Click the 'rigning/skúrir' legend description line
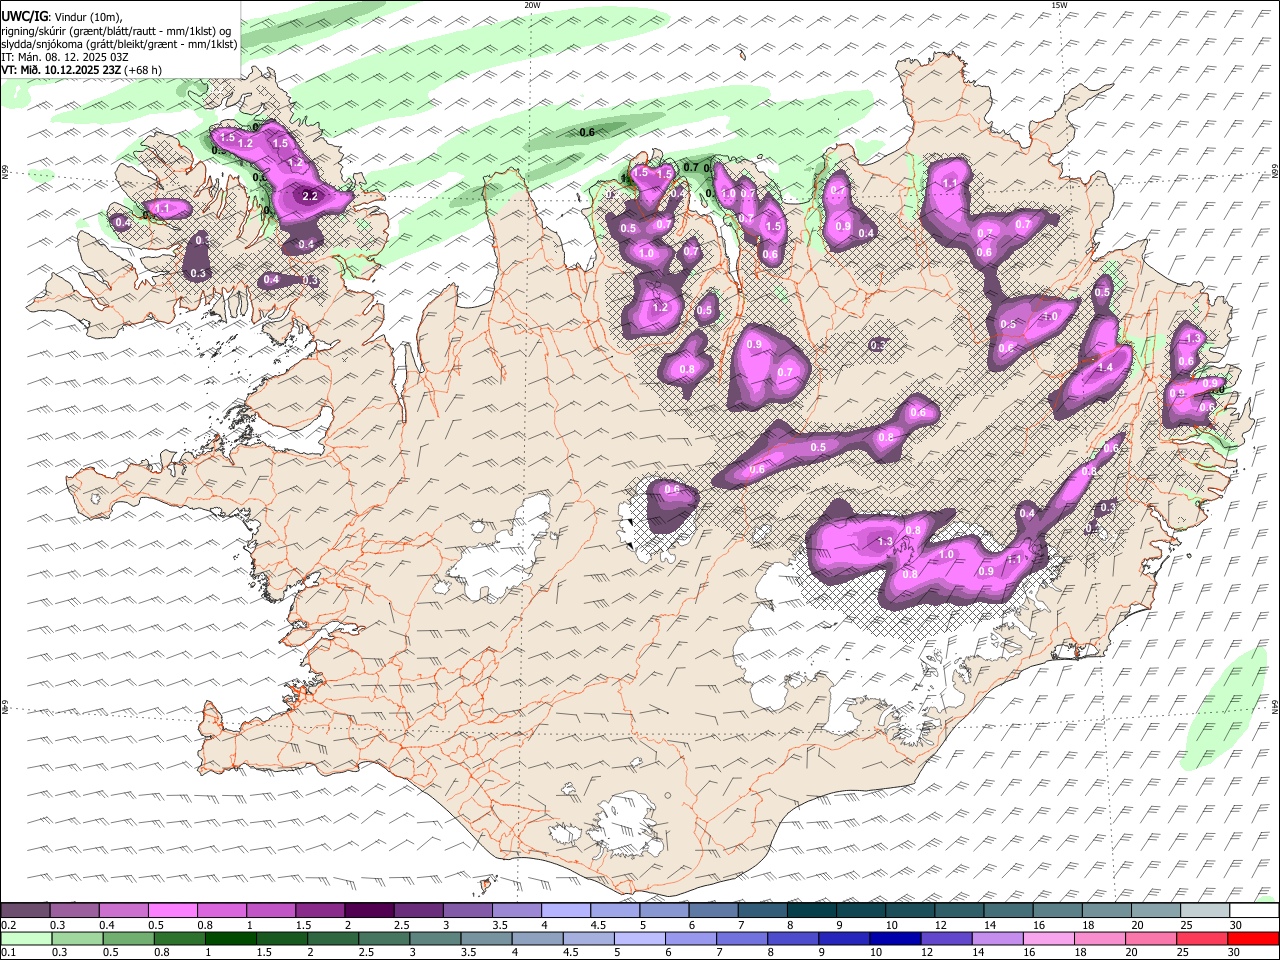 click(x=116, y=30)
